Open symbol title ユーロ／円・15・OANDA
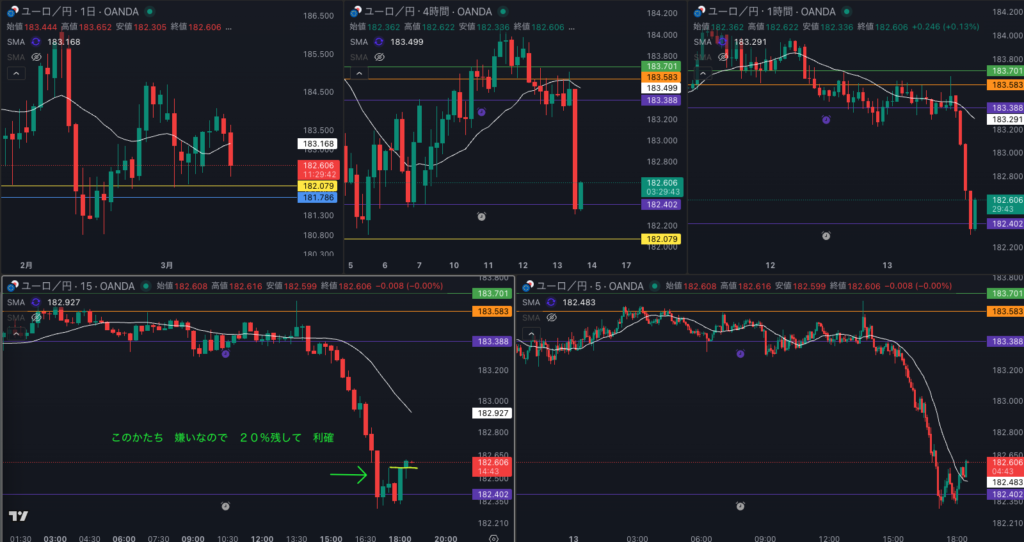Image resolution: width=1024 pixels, height=542 pixels. 78,286
